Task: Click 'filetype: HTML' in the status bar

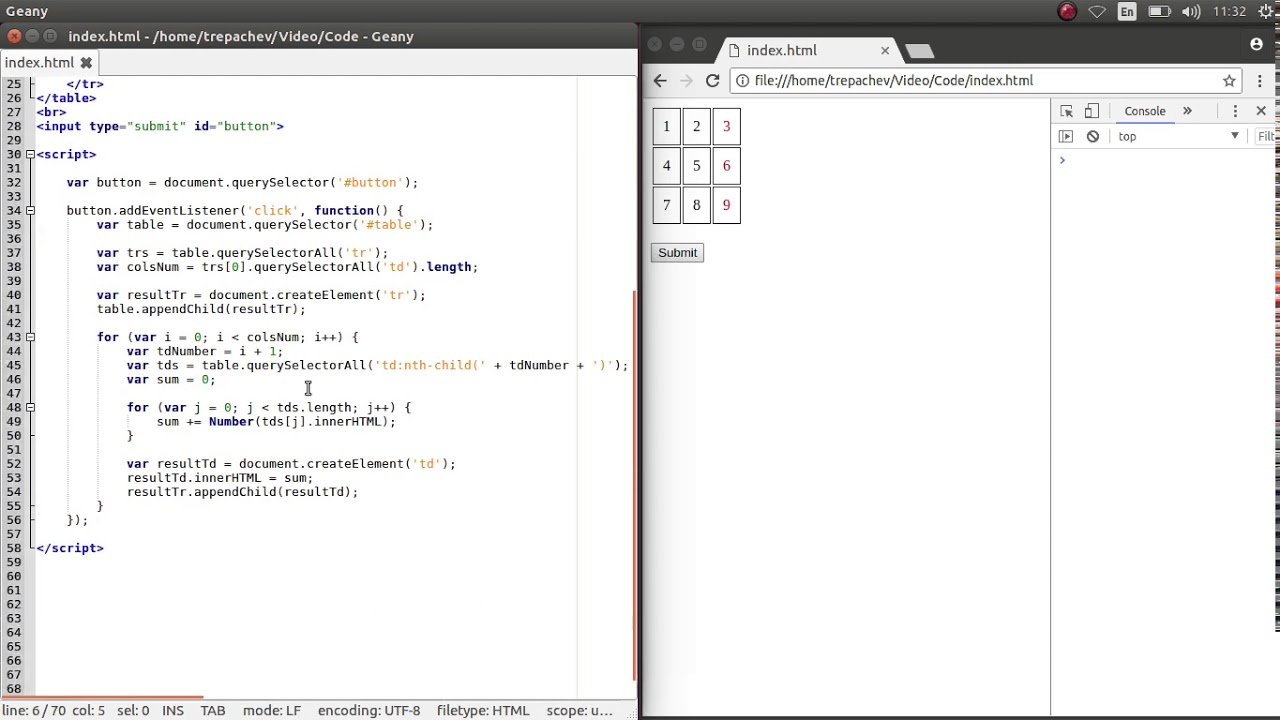Action: click(483, 710)
